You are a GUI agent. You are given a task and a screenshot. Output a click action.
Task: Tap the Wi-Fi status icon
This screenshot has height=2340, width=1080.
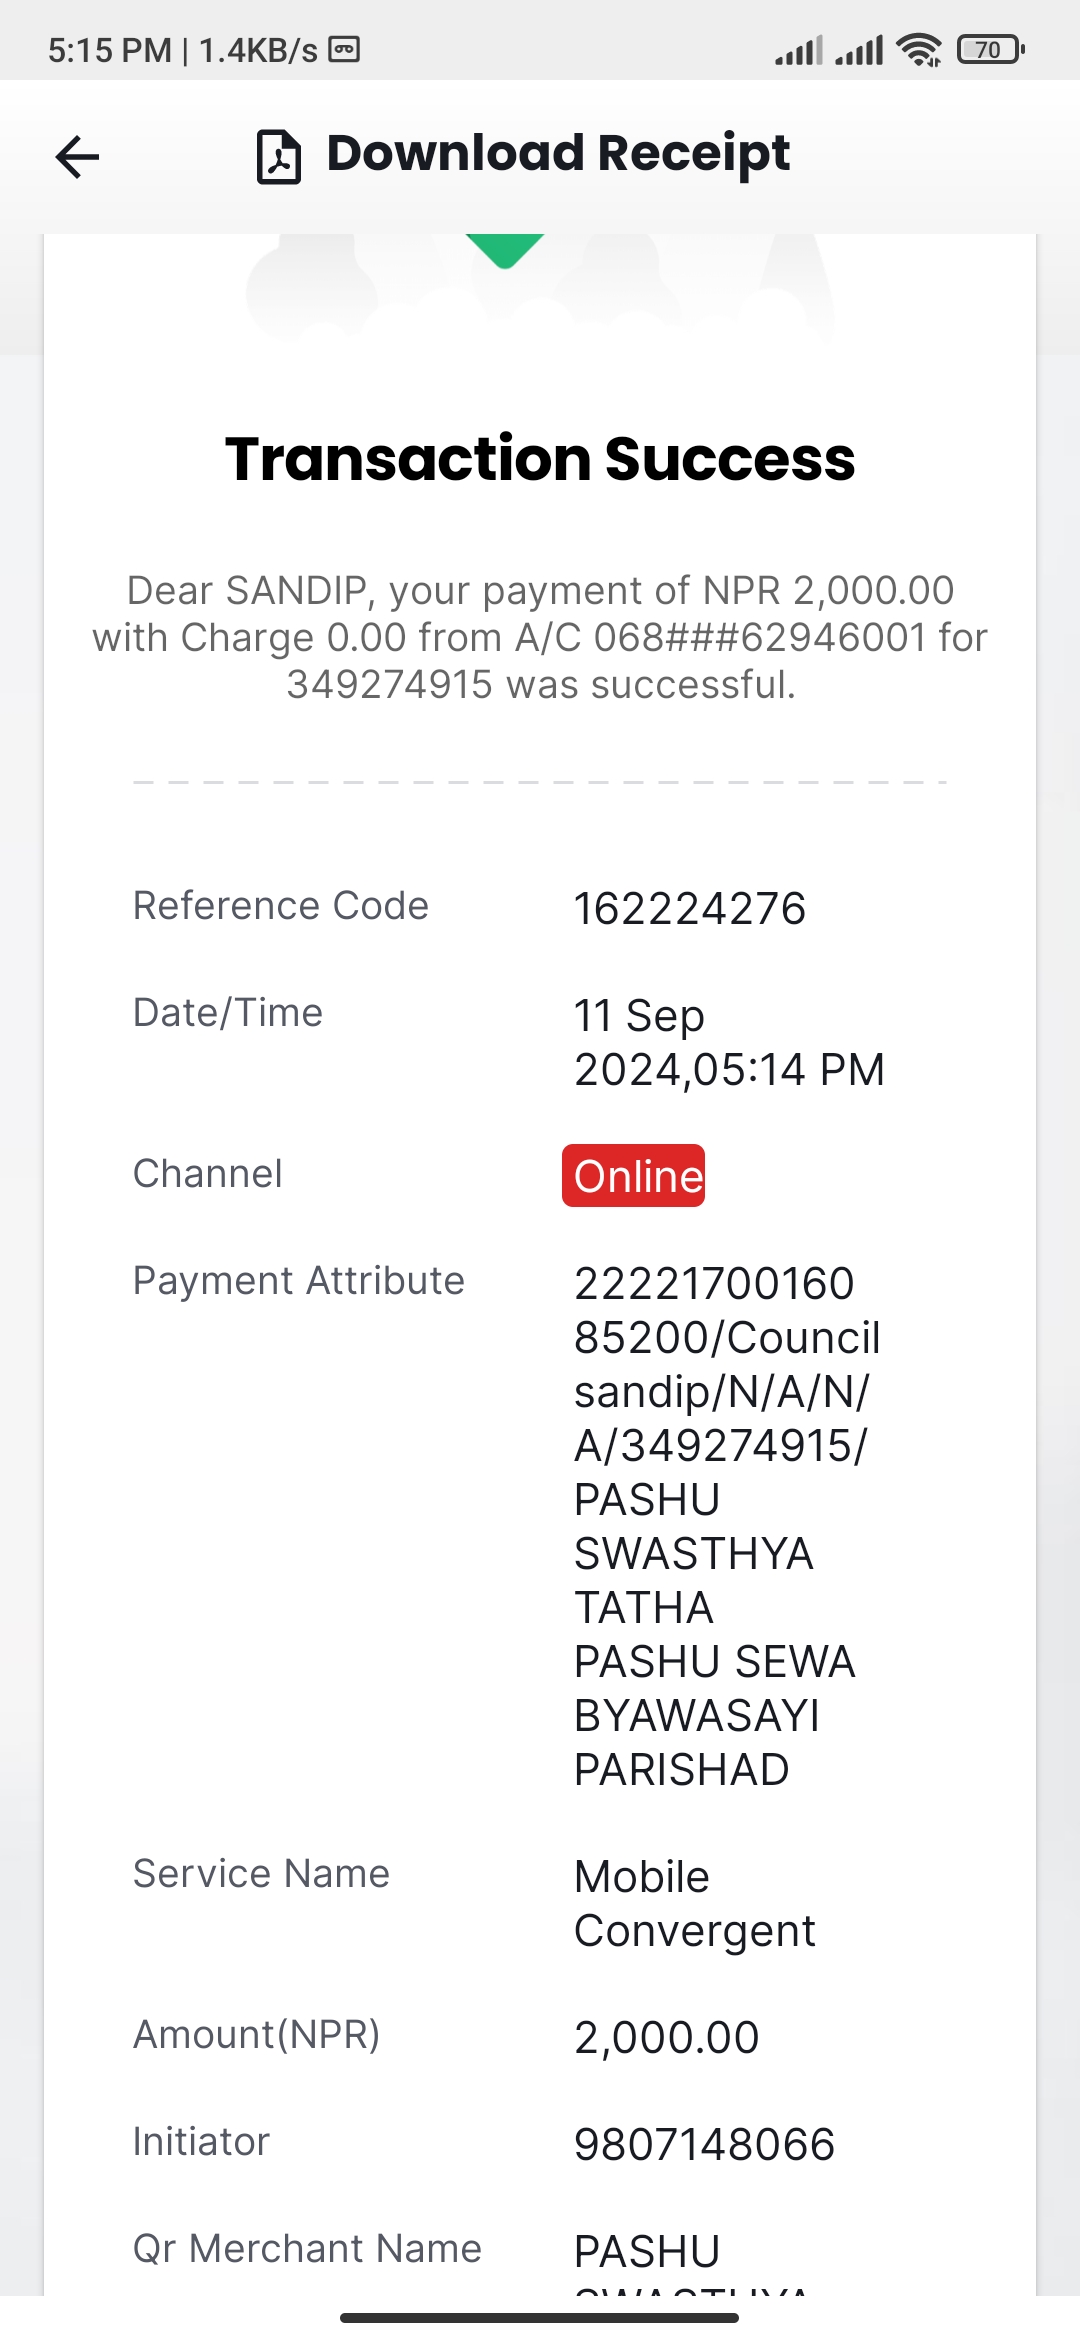point(919,49)
